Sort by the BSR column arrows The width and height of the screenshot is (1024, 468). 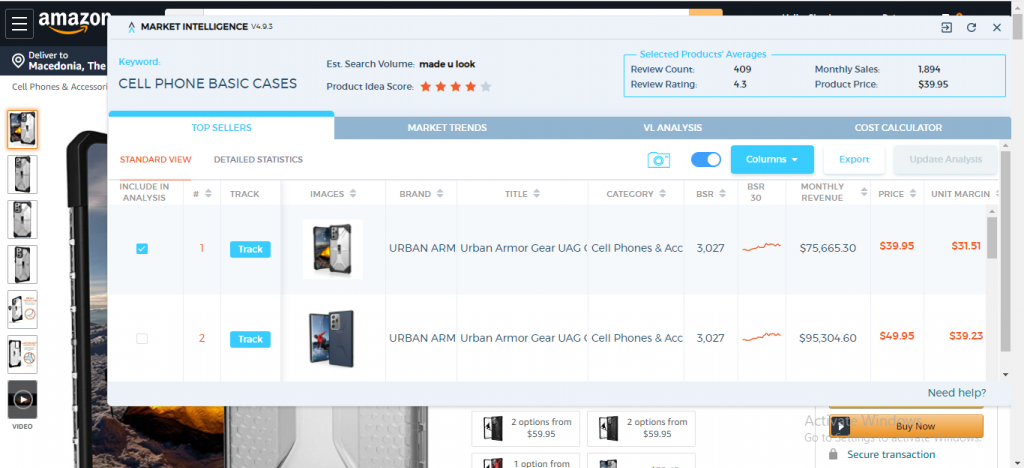[x=724, y=194]
